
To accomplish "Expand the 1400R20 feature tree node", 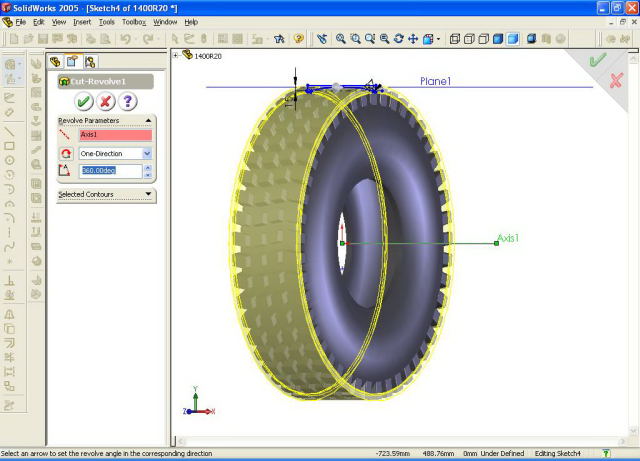I will click(x=177, y=55).
